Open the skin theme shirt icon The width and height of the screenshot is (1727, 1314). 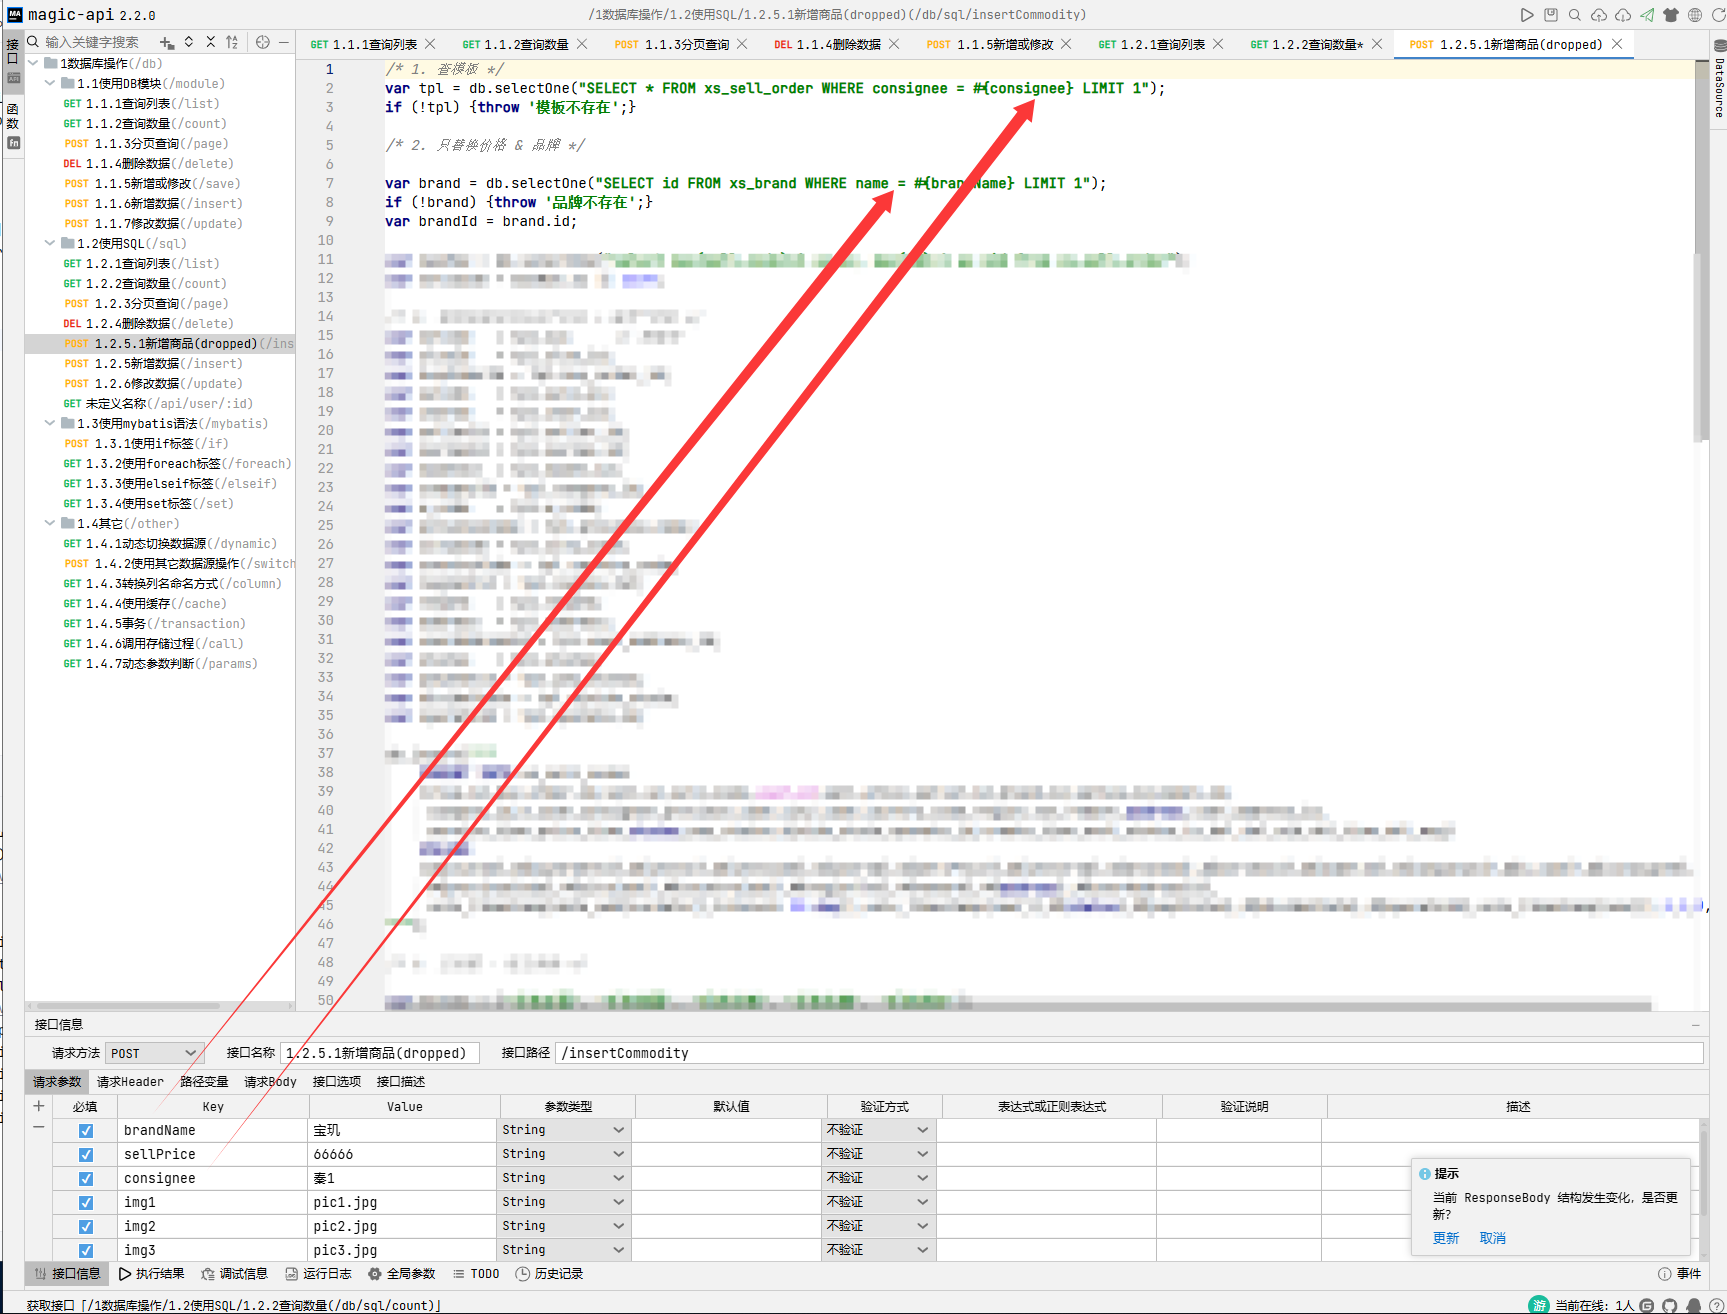click(x=1670, y=15)
